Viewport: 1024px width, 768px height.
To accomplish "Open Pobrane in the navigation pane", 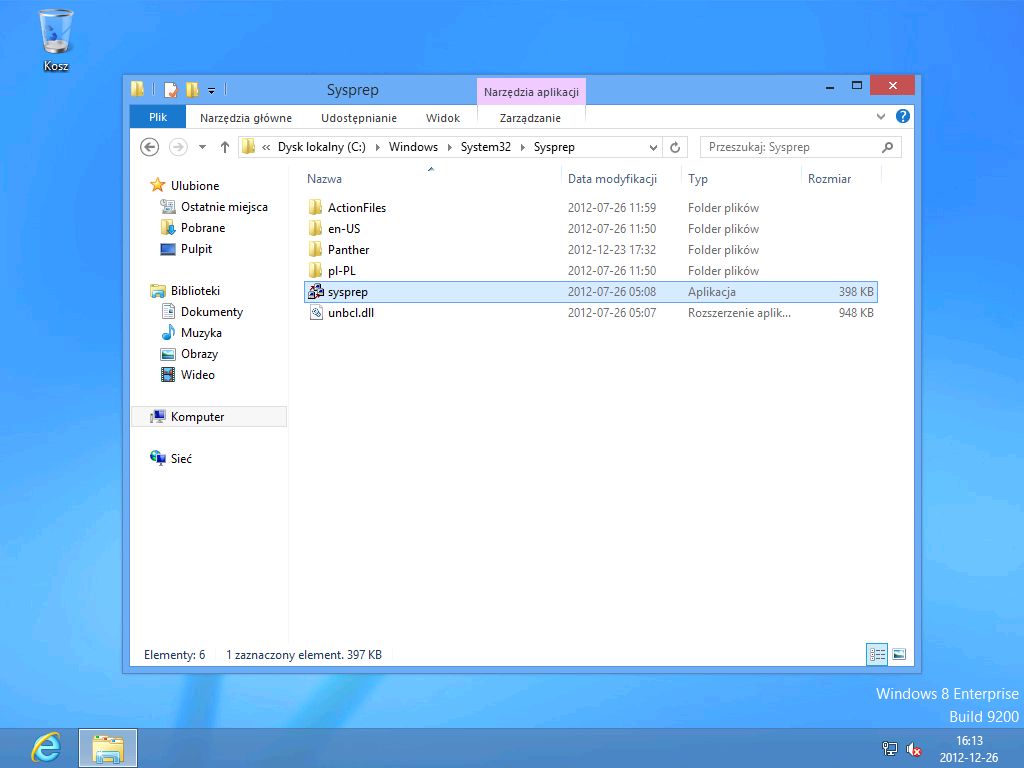I will pyautogui.click(x=202, y=228).
